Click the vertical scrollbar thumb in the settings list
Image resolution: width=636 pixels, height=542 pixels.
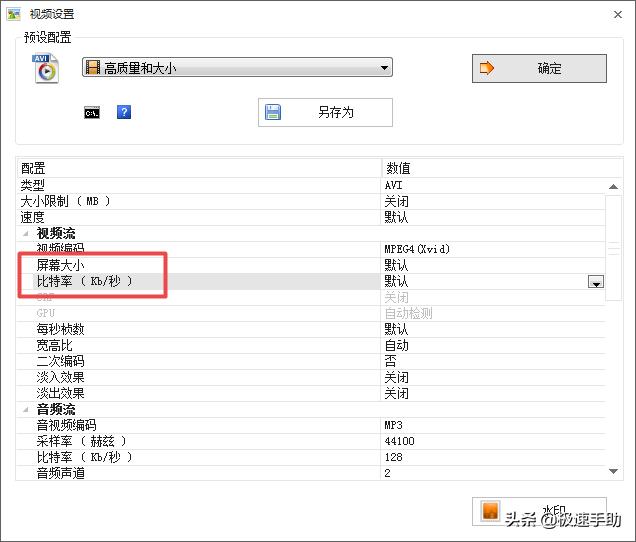pos(613,248)
